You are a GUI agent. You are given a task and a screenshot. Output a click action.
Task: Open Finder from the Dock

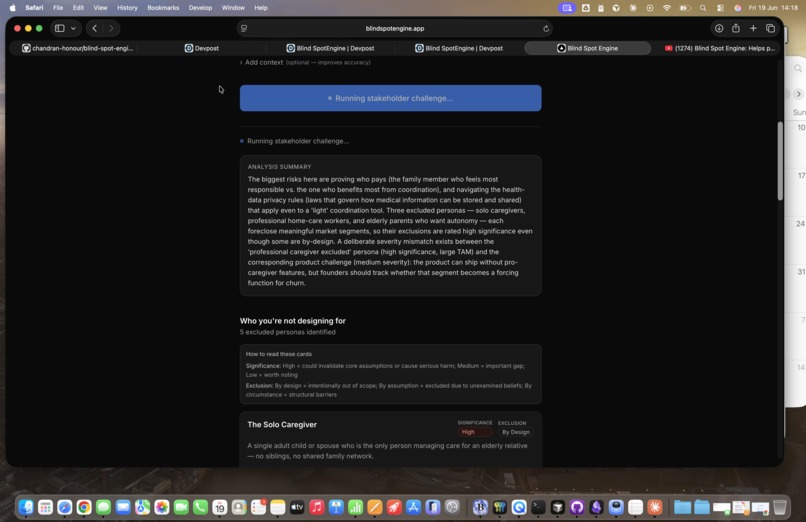pyautogui.click(x=26, y=508)
